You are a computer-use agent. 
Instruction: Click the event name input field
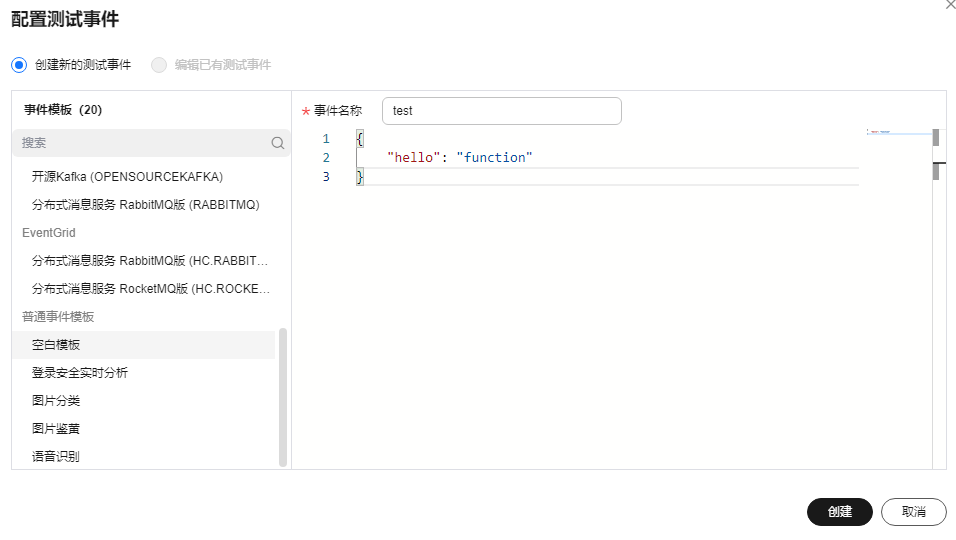coord(501,111)
